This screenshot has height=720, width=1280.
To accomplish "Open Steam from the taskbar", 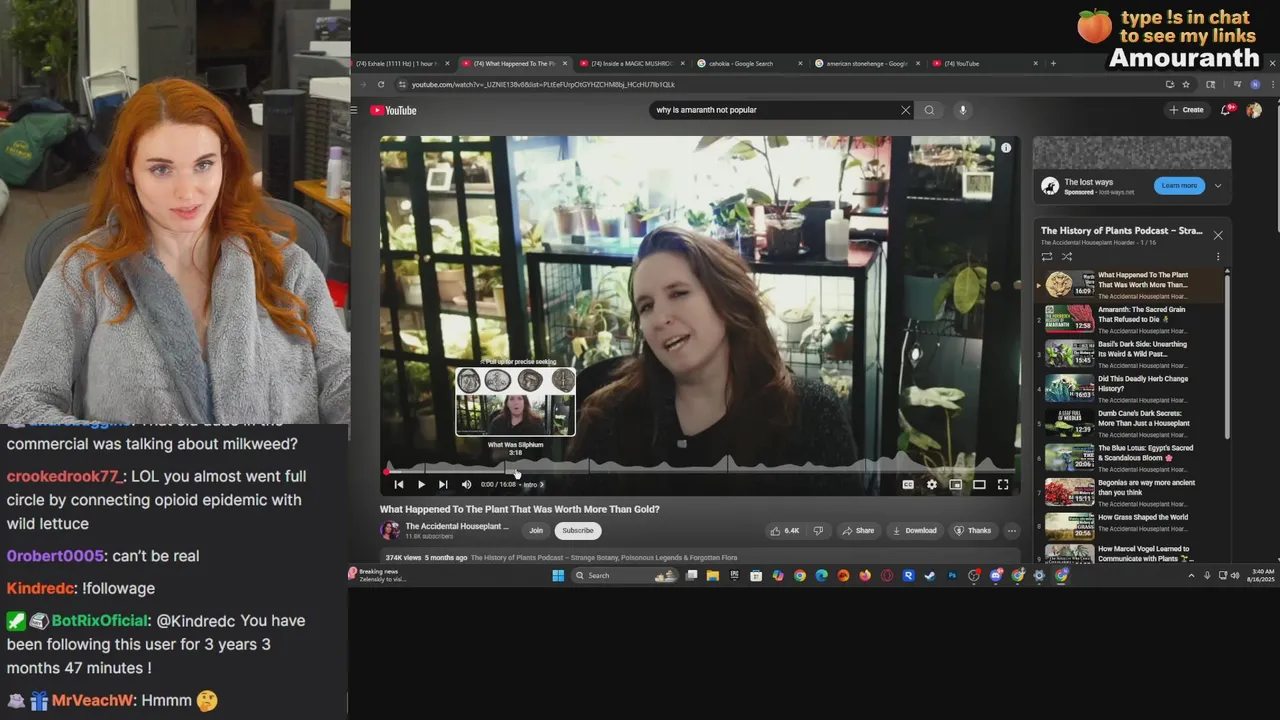I will [x=930, y=575].
